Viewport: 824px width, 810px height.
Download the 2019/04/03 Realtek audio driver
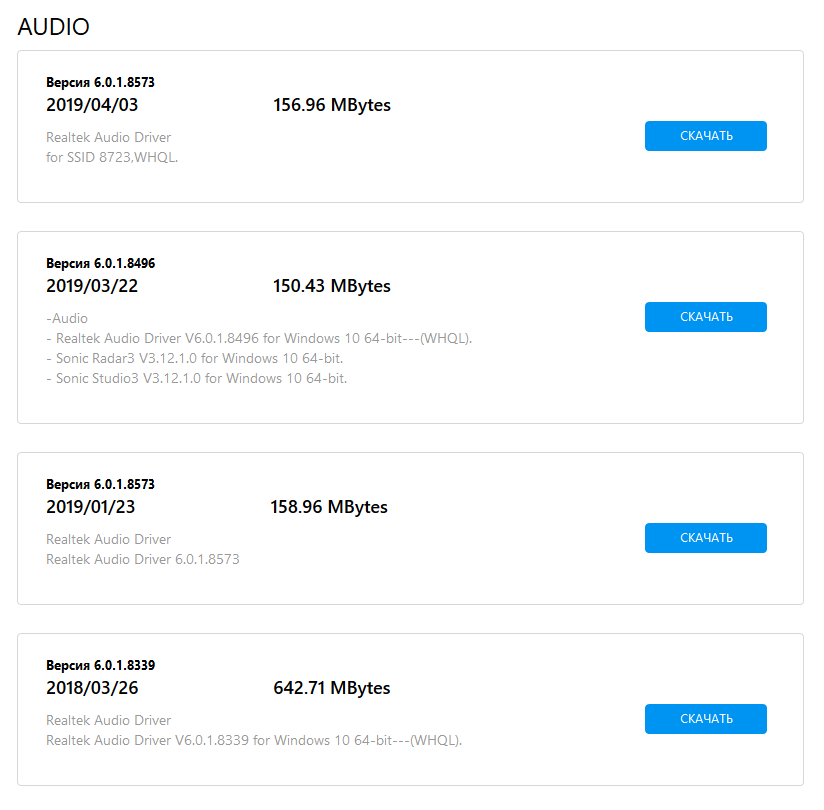point(705,136)
